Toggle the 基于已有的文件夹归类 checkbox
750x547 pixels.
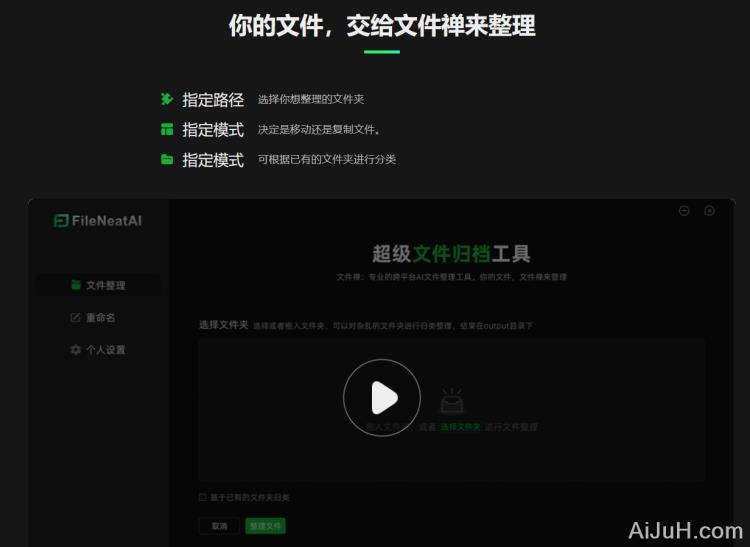click(202, 497)
